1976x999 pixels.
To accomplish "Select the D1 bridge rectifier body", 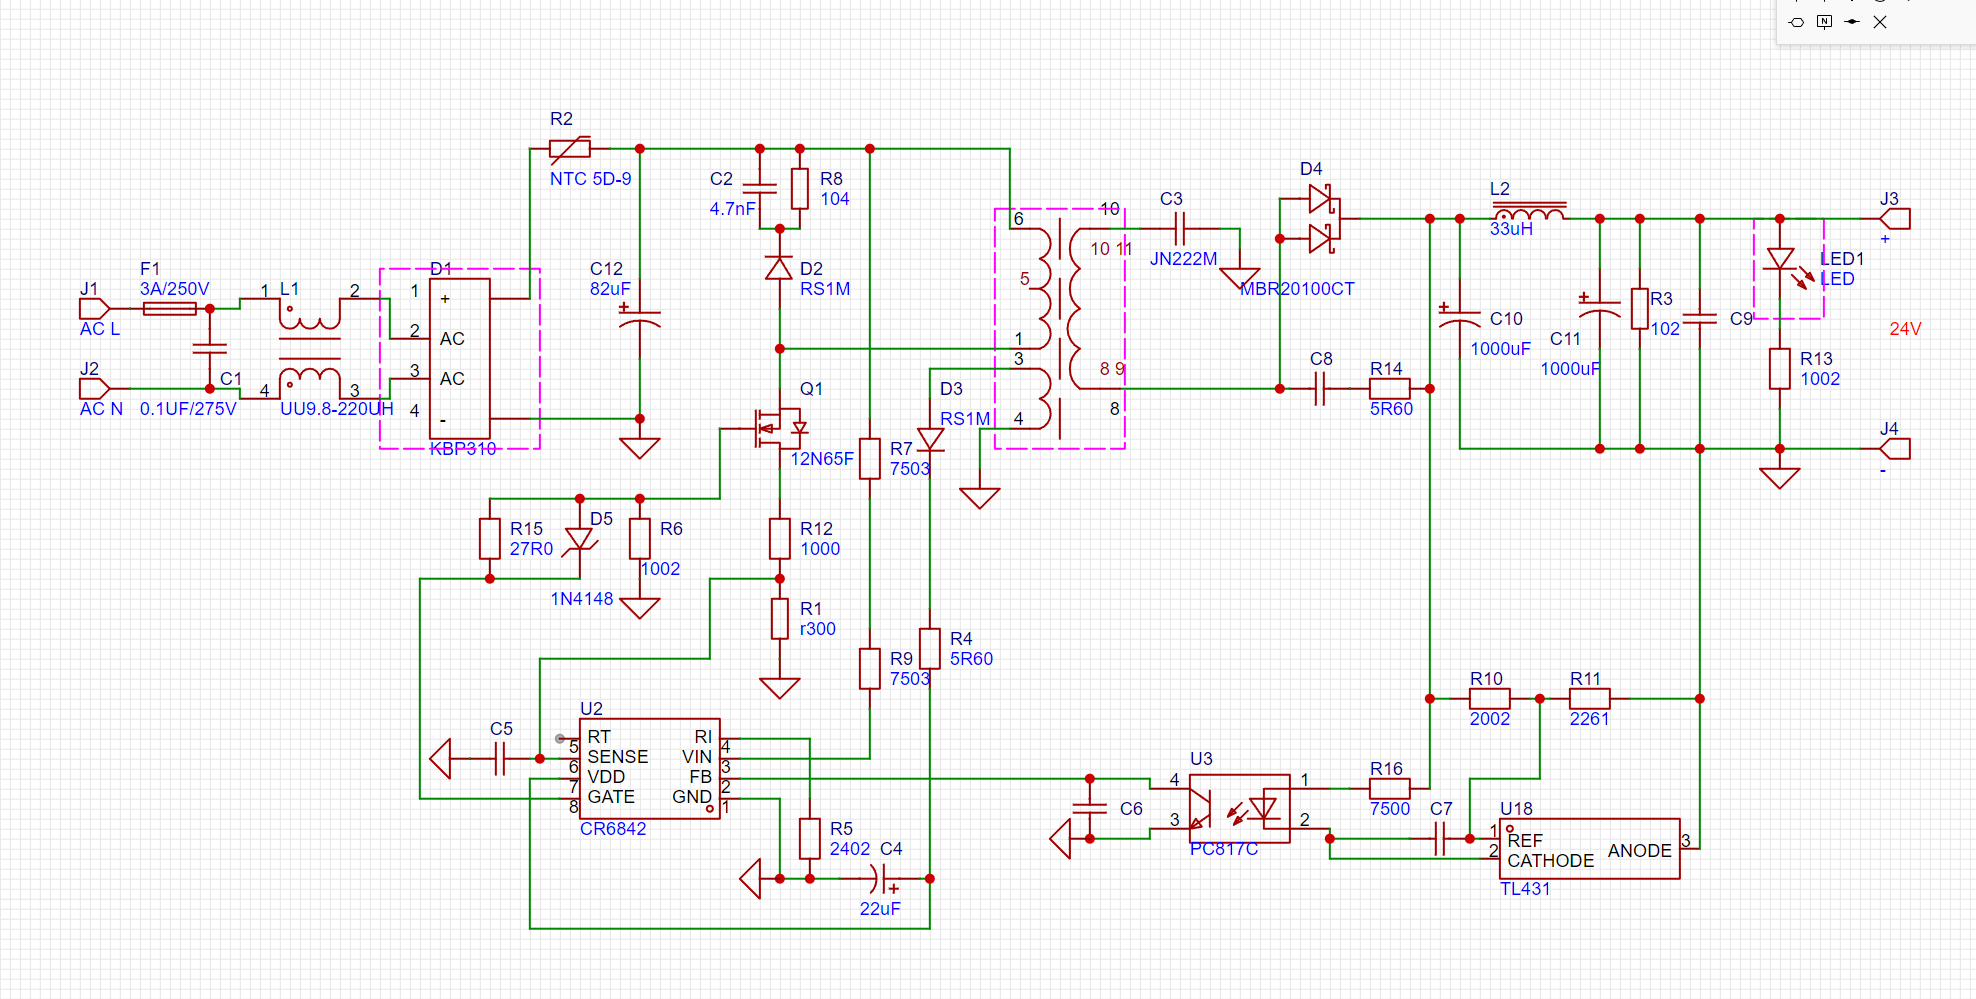I will (x=460, y=358).
